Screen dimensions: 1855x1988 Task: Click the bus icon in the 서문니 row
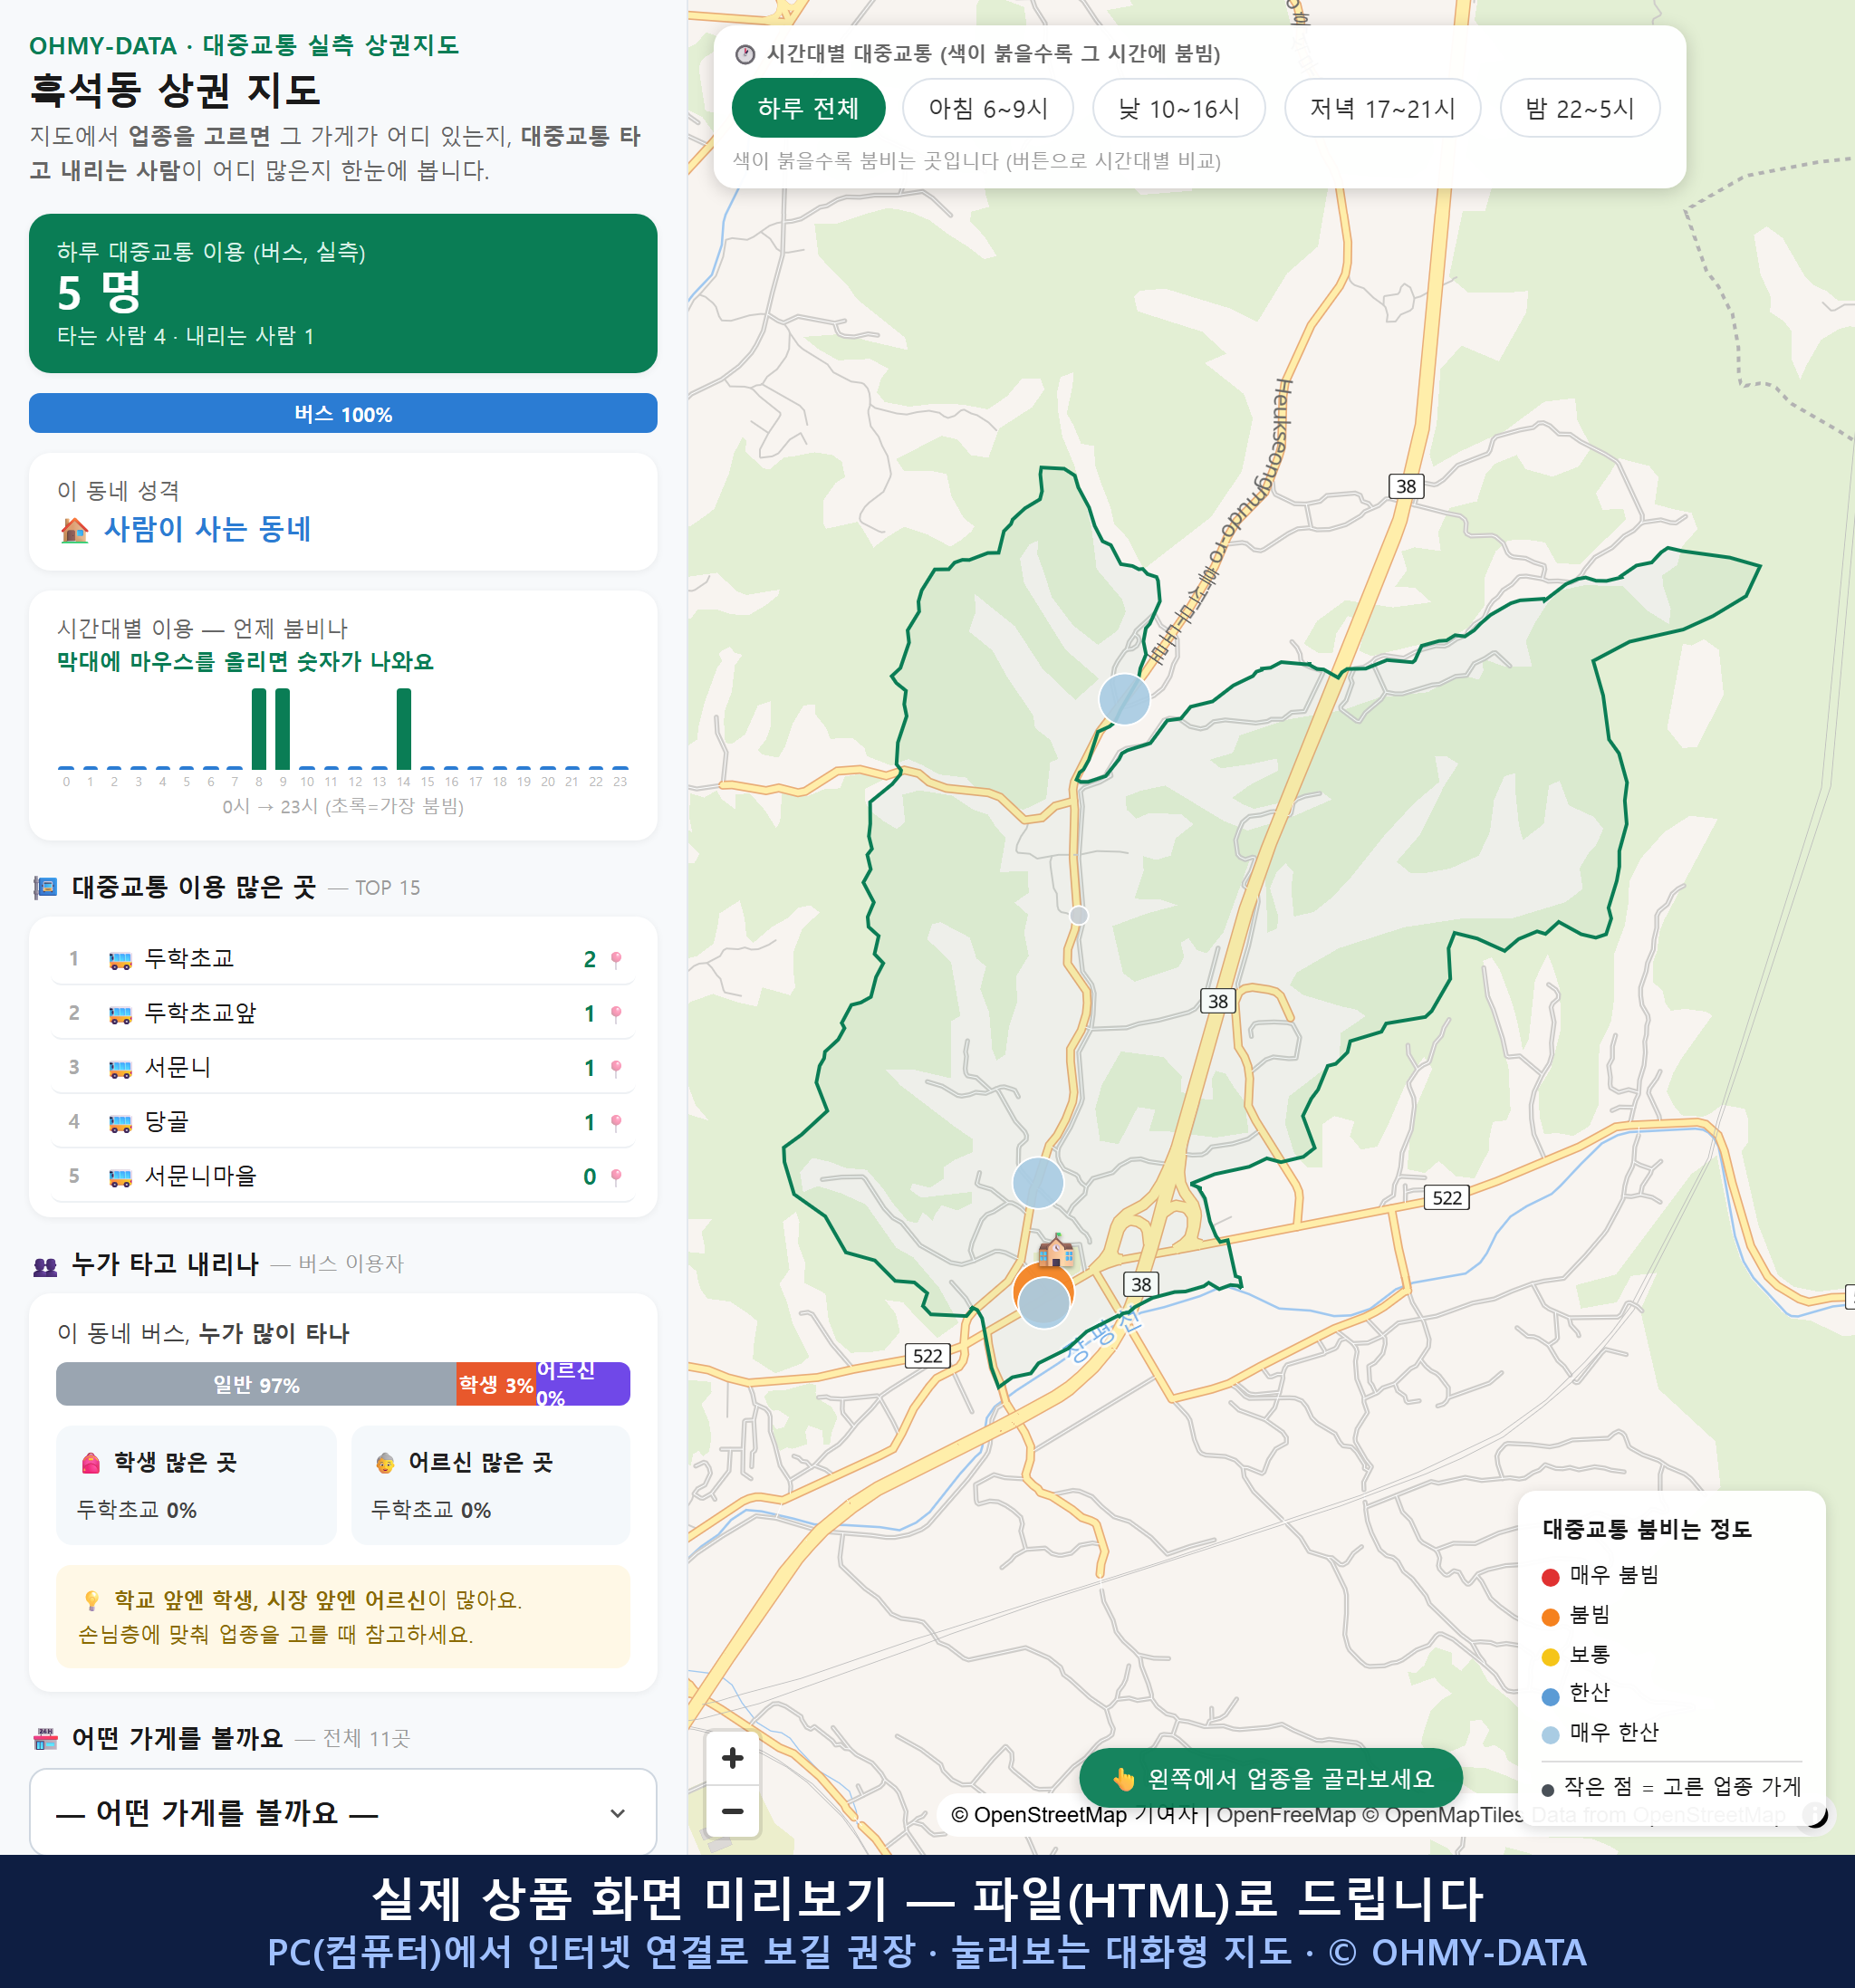pos(120,1068)
